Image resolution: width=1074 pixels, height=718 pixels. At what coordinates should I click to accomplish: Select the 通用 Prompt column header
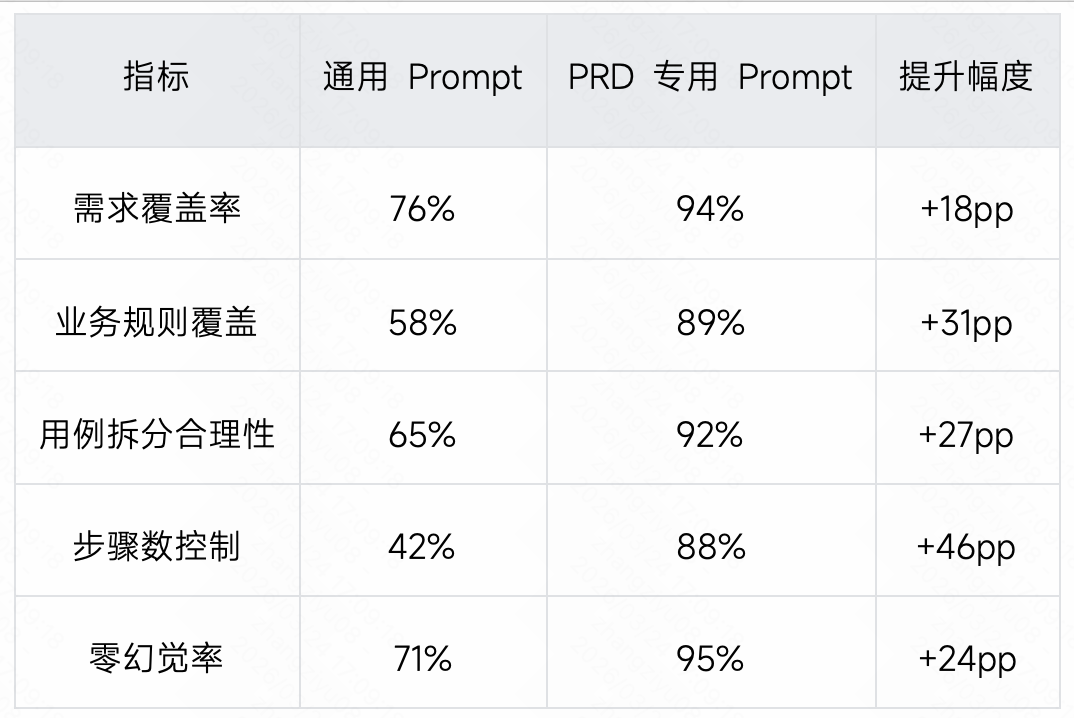(x=422, y=78)
